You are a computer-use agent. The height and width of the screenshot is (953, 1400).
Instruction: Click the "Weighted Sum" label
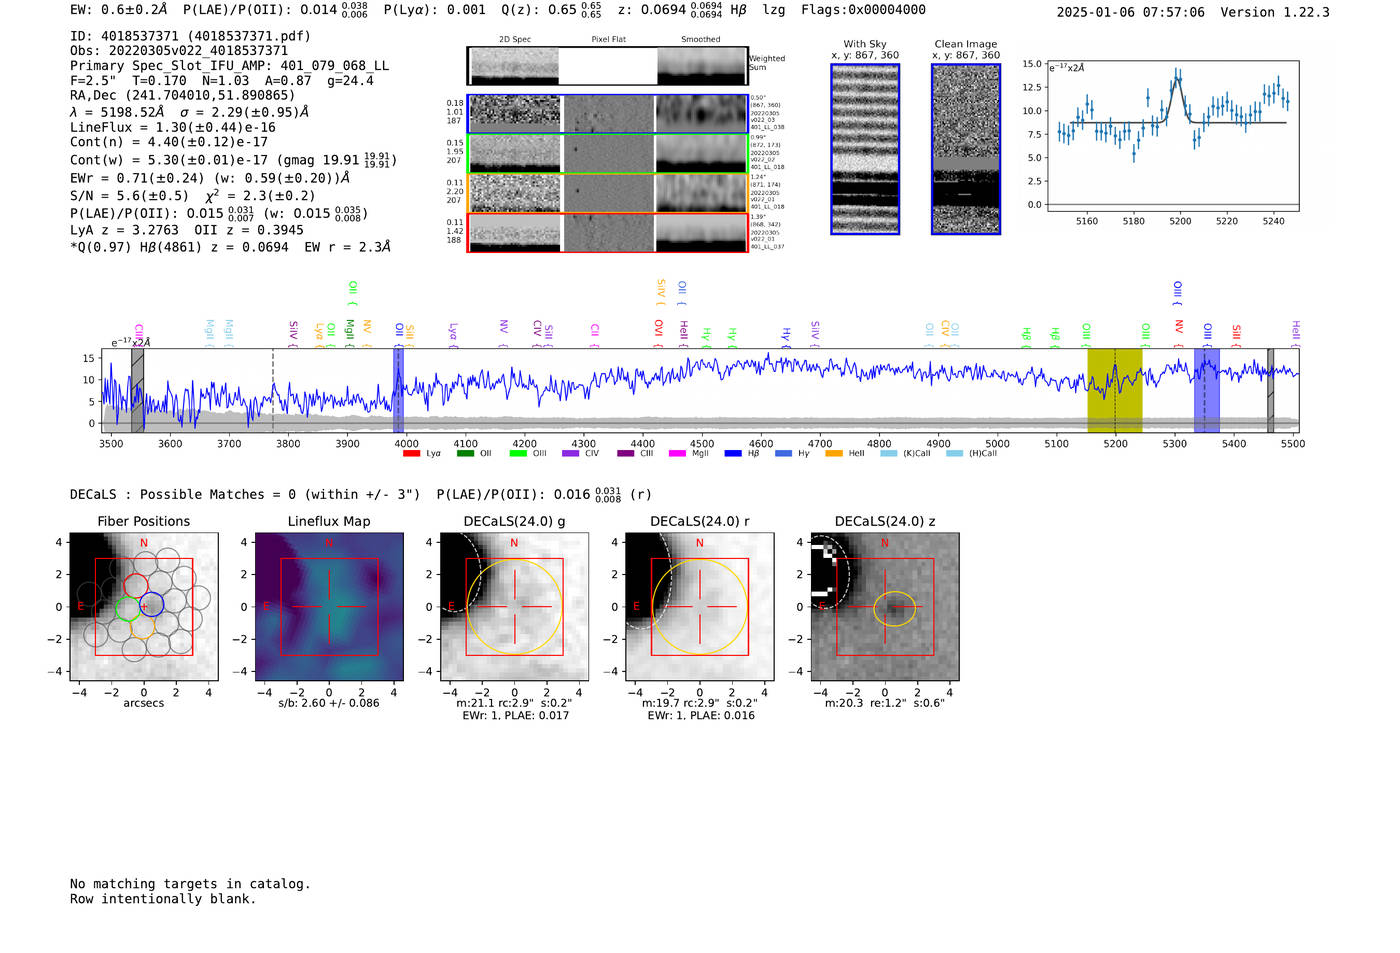[767, 63]
